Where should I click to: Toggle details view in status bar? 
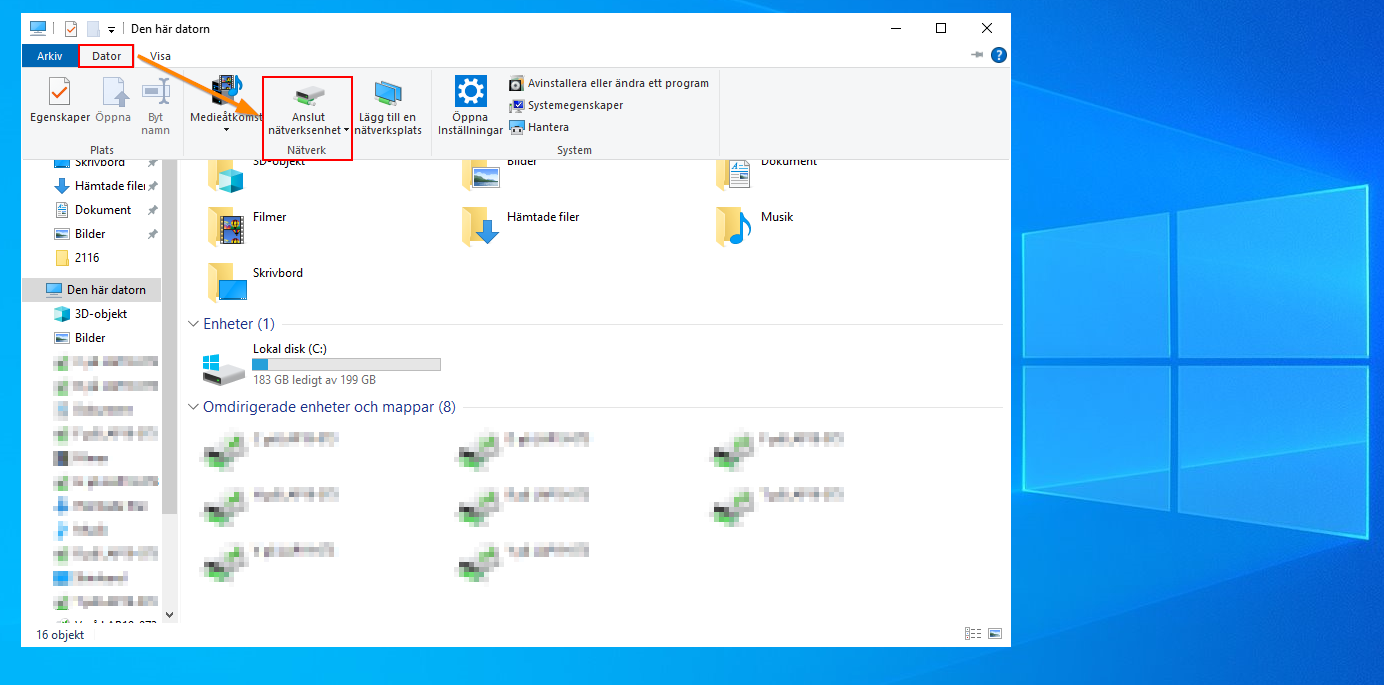tap(972, 634)
